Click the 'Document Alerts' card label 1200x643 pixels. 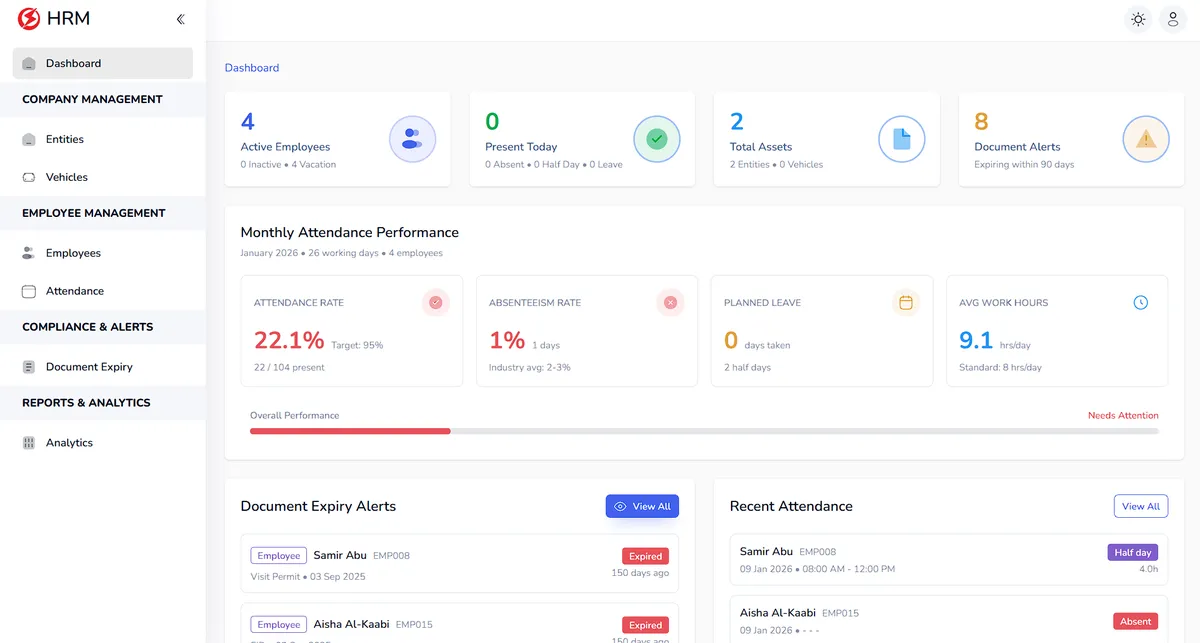tap(1017, 147)
